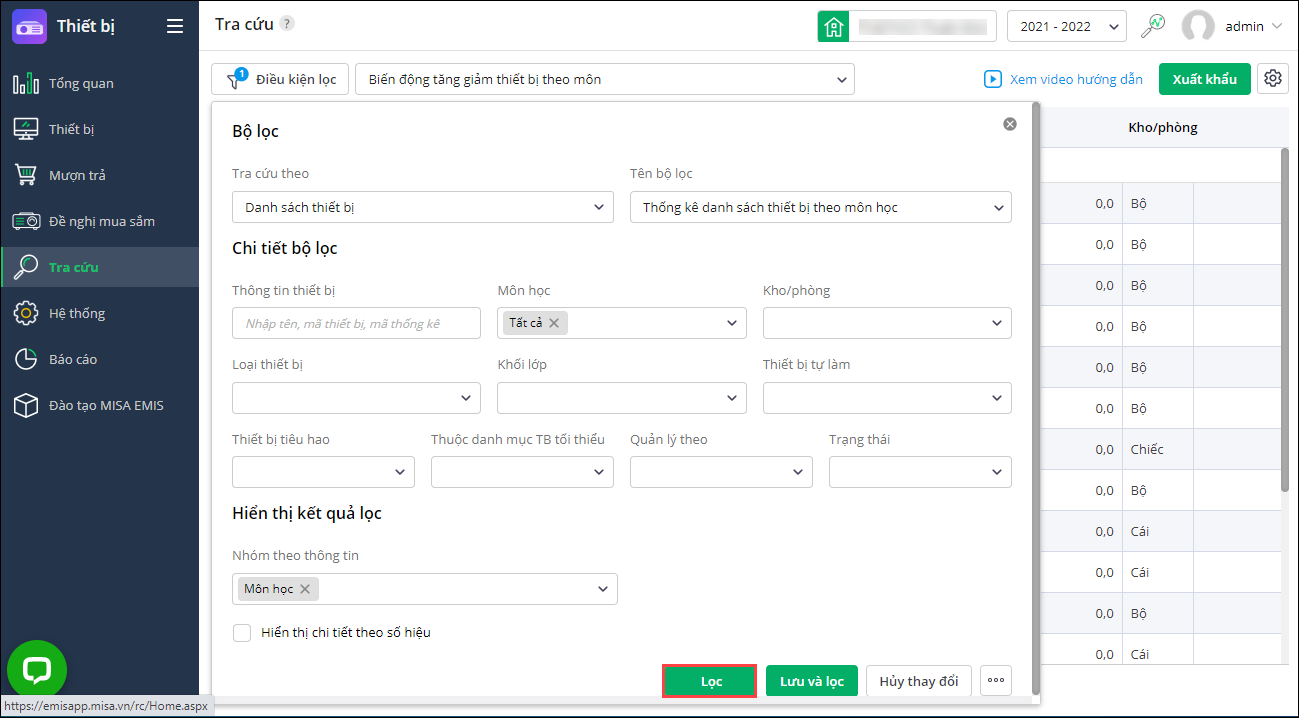Remove the Tất cả tag in Môn học
Image resolution: width=1299 pixels, height=718 pixels.
(x=554, y=323)
